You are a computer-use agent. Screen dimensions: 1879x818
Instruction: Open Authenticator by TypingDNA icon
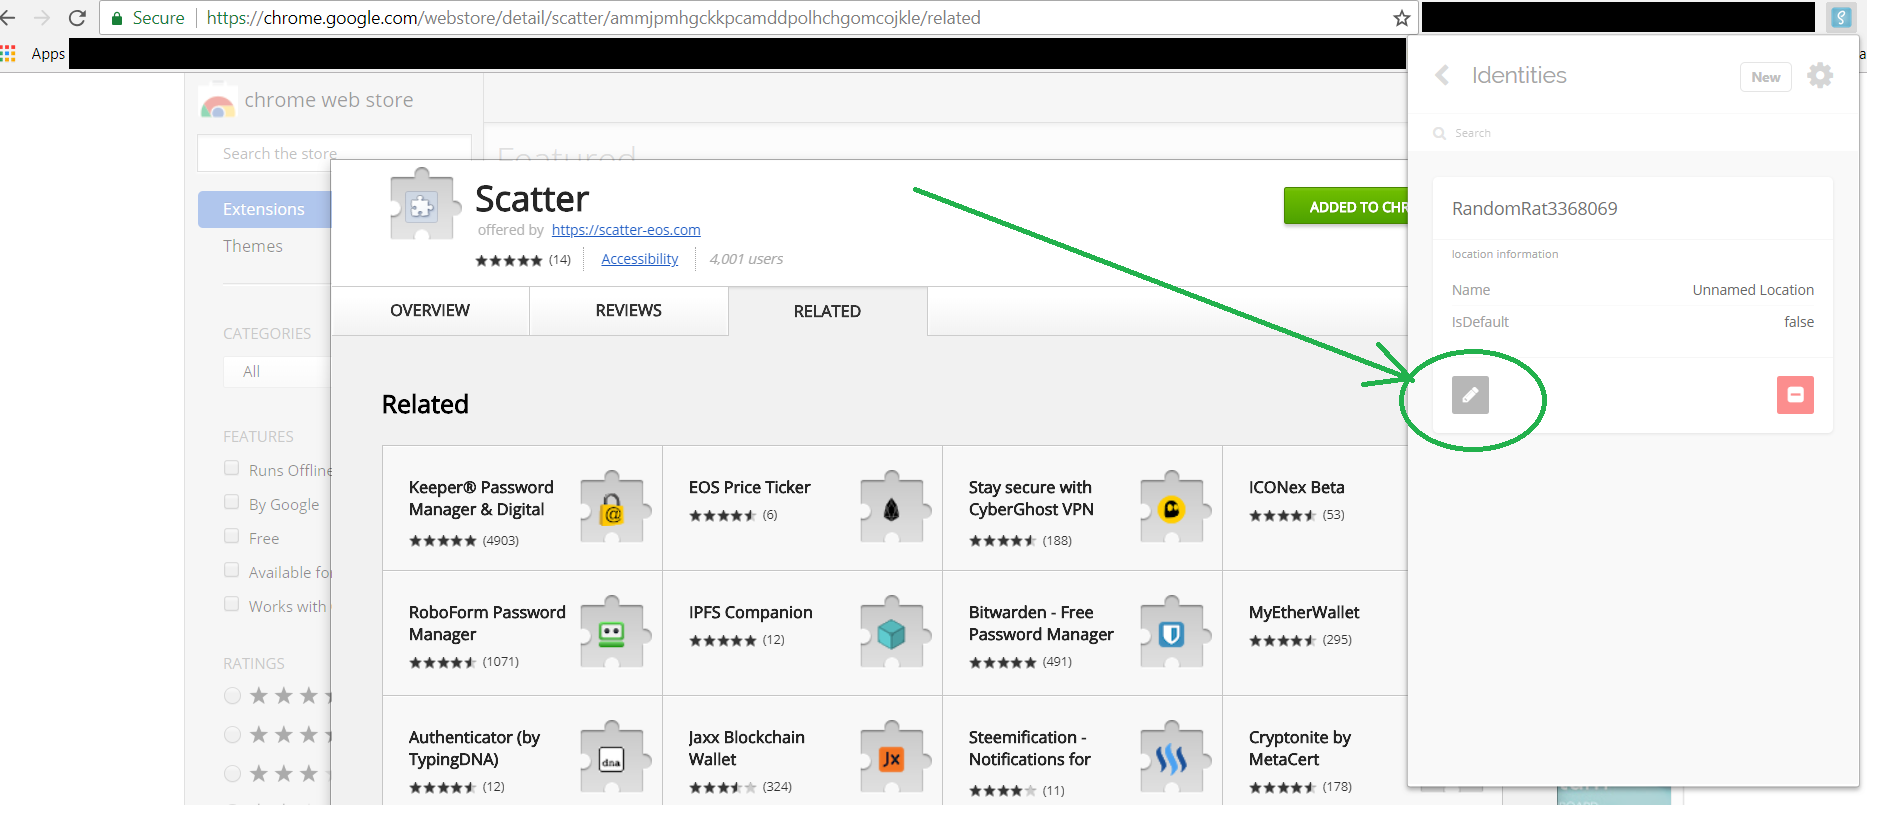614,759
